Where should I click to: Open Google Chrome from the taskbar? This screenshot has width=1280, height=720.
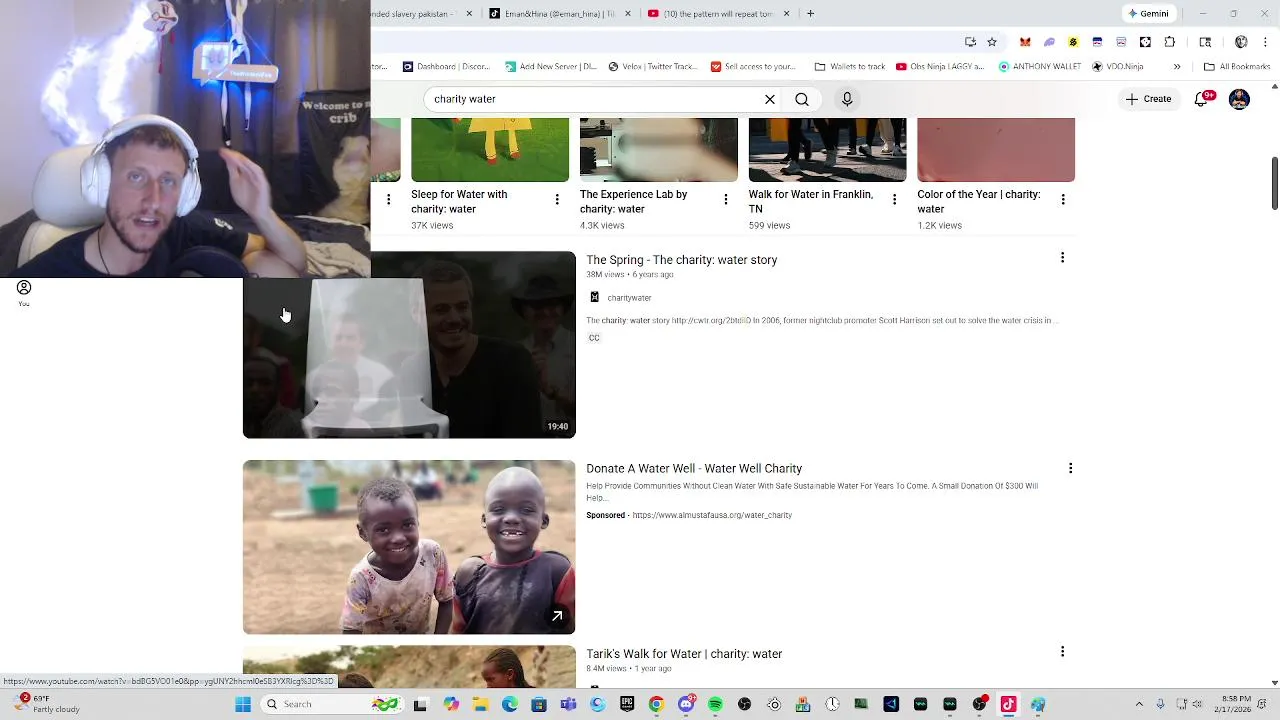pos(656,704)
